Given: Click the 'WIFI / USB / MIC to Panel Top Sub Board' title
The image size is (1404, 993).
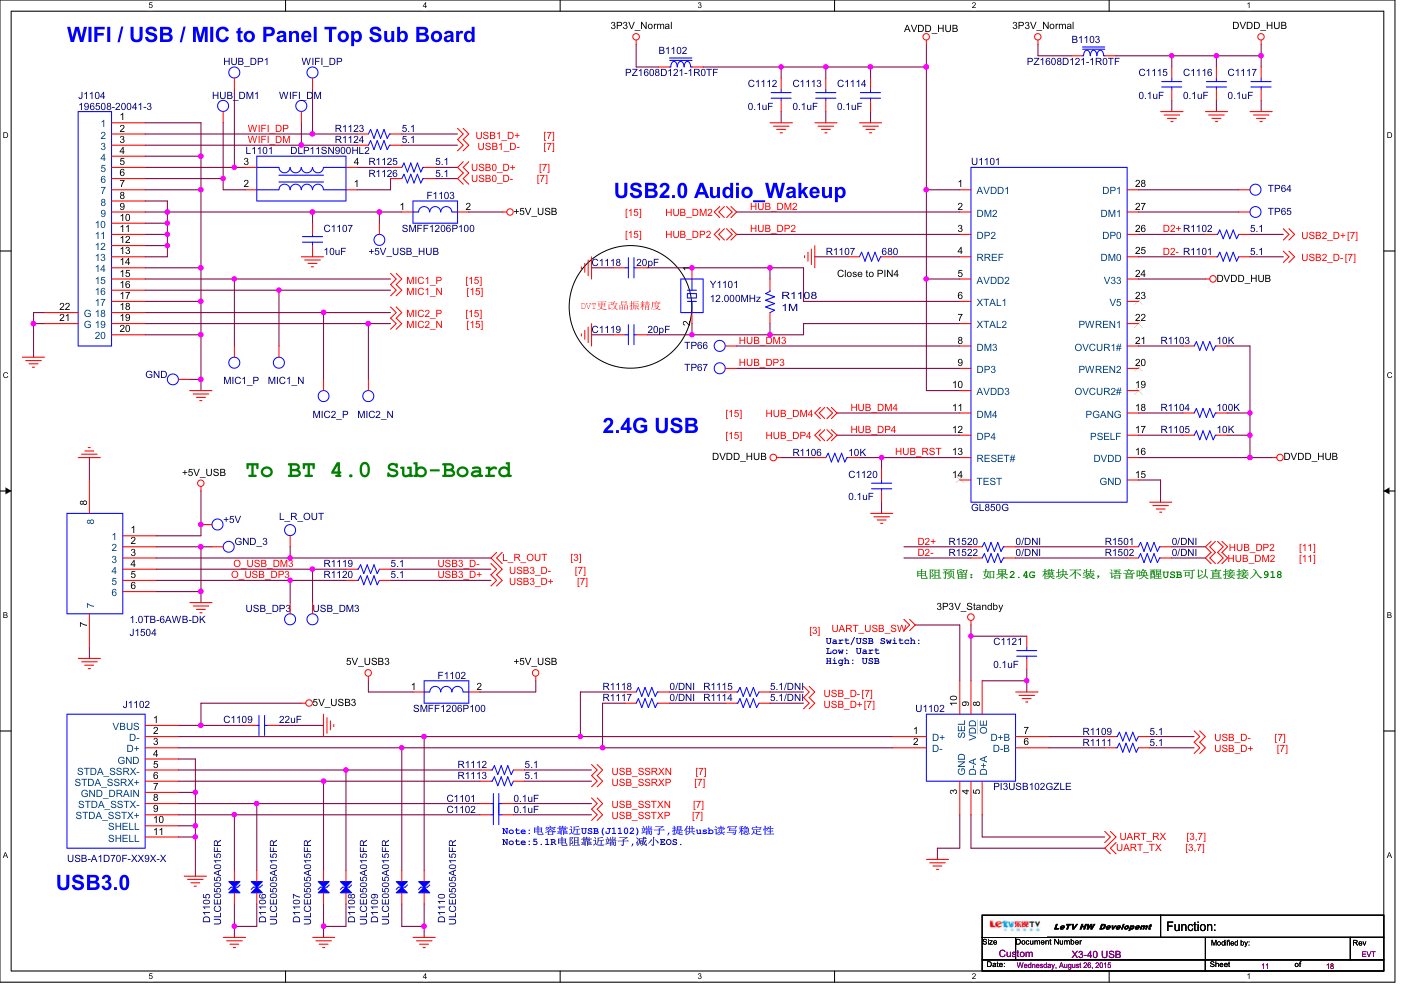Looking at the screenshot, I should click(271, 35).
